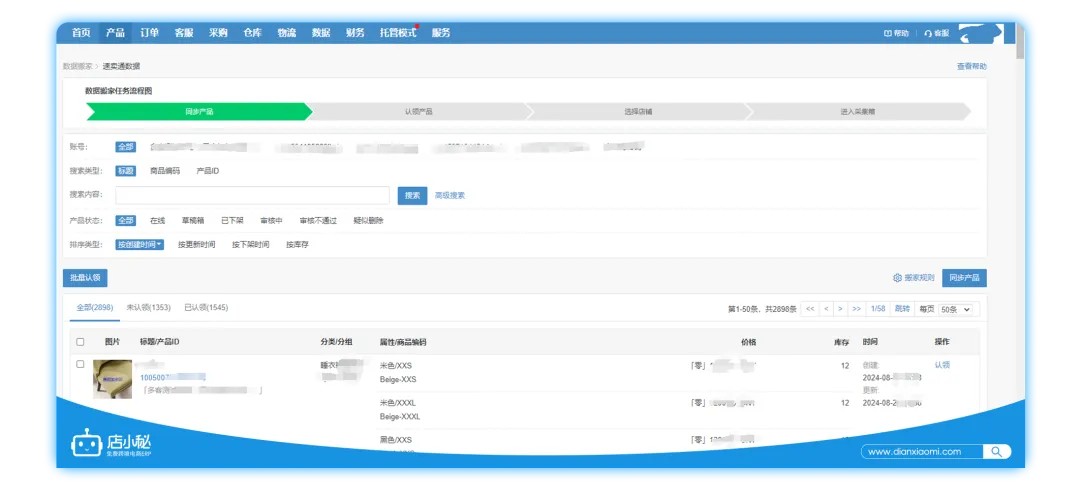Screen dimensions: 1080x498
Task: Open the first product thumbnail image
Action: coord(113,379)
